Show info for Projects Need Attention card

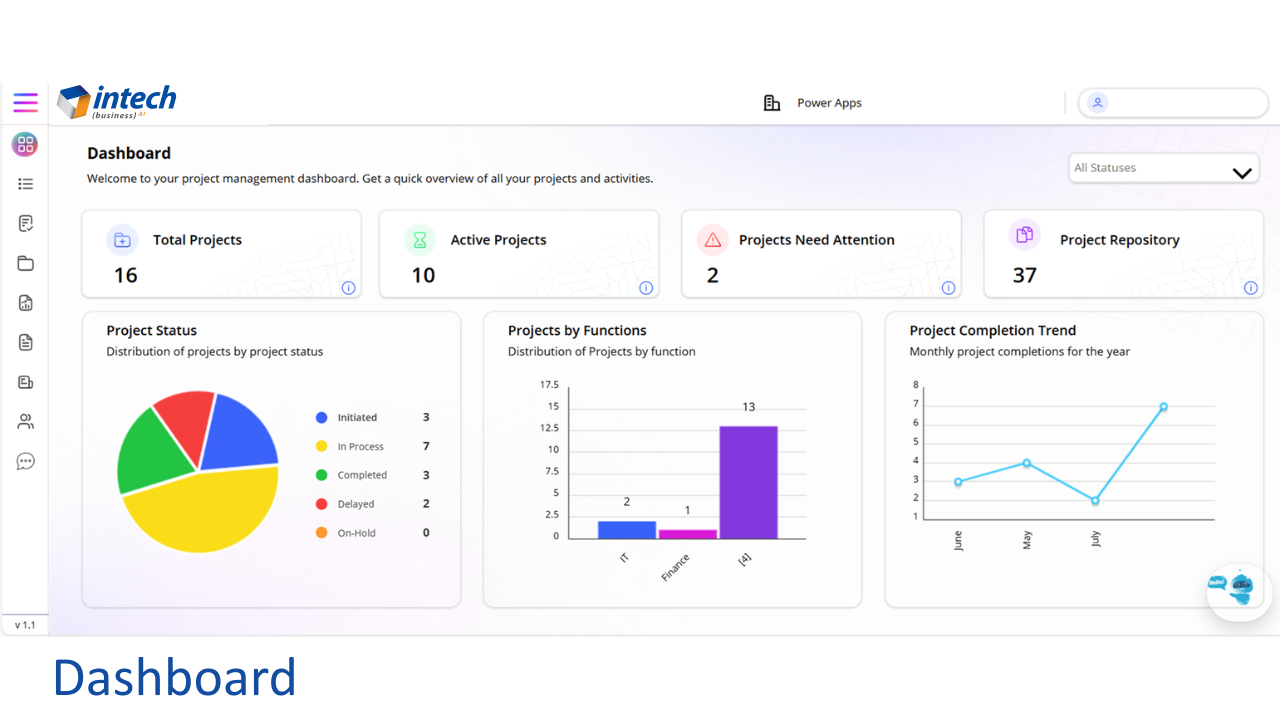pyautogui.click(x=948, y=288)
